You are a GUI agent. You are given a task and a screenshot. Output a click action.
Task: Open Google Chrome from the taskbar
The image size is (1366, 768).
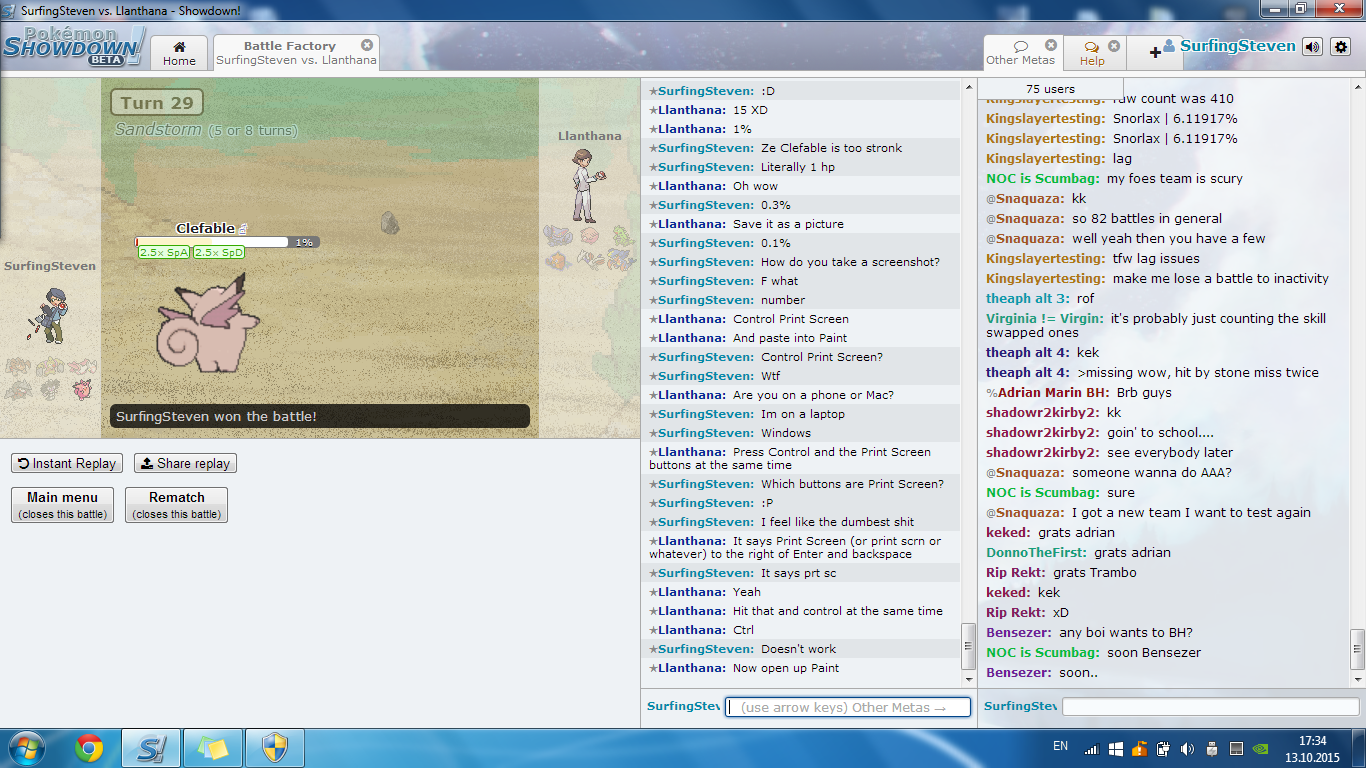coord(90,748)
